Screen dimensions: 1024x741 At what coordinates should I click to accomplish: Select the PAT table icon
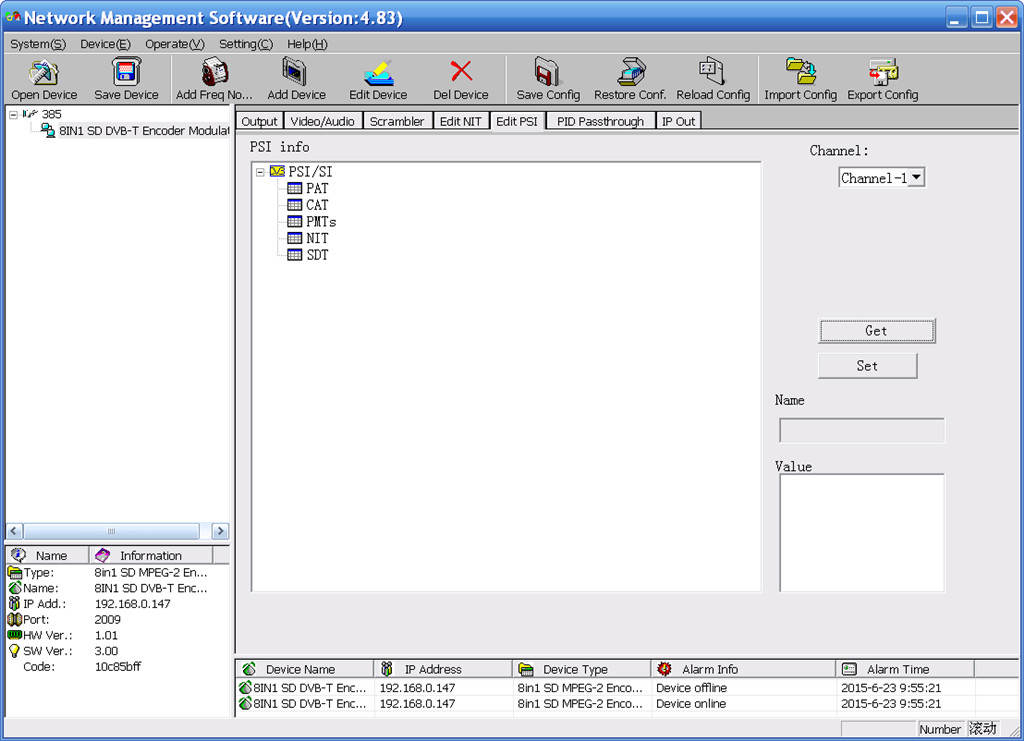coord(295,188)
